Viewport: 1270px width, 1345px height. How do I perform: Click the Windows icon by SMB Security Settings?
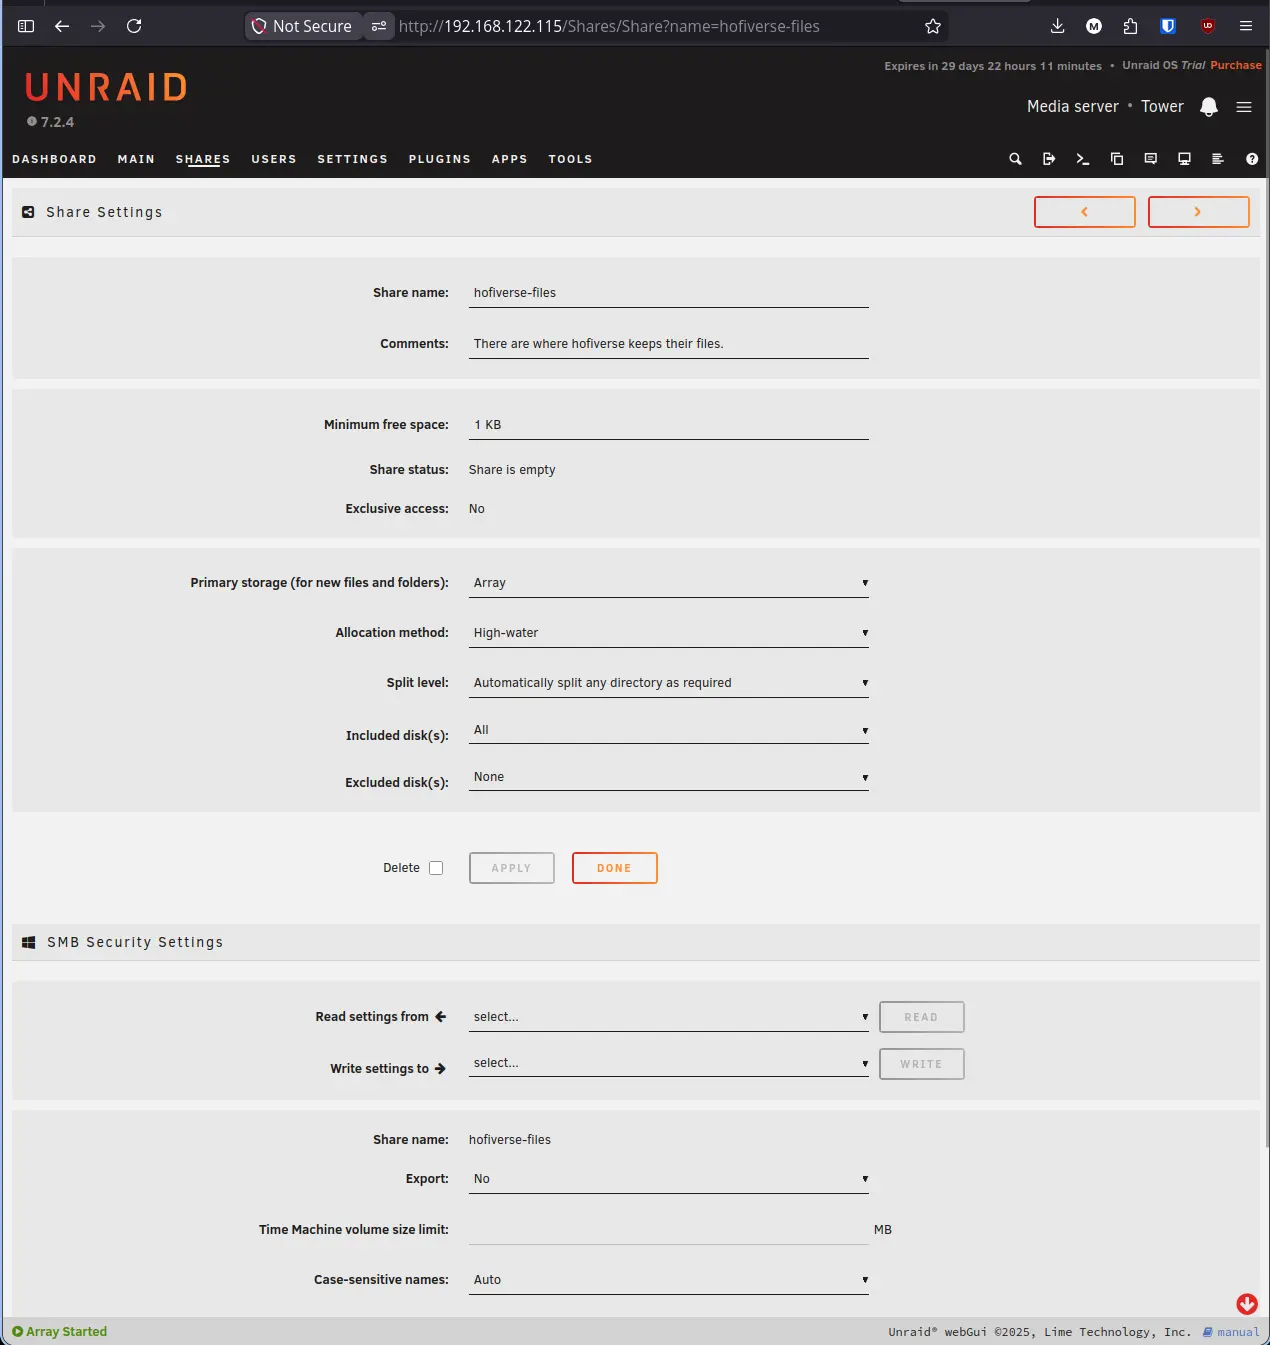pyautogui.click(x=29, y=942)
